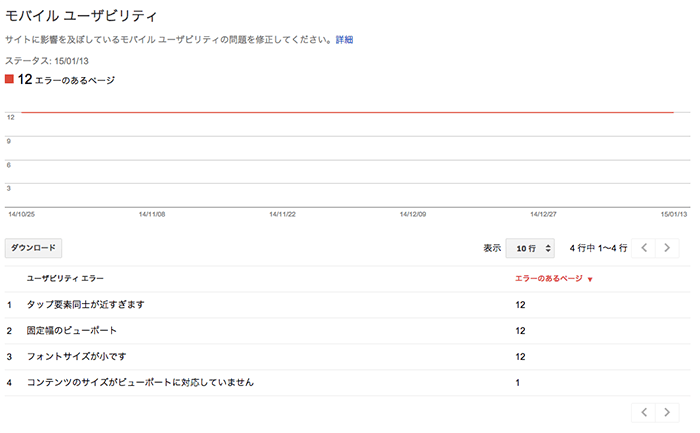Viewport: 700px width, 433px height.
Task: Click the ユーザビリティ エラー column header
Action: 65,279
